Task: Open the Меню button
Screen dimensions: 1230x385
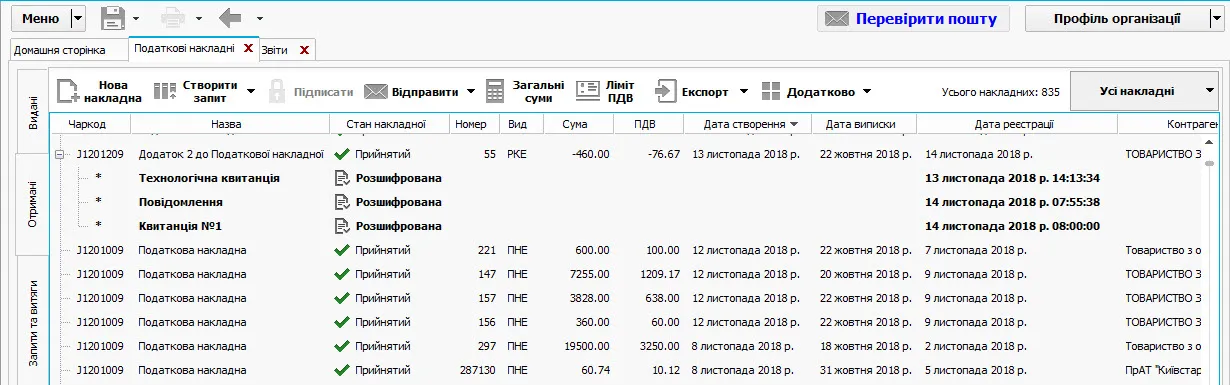Action: (x=40, y=18)
